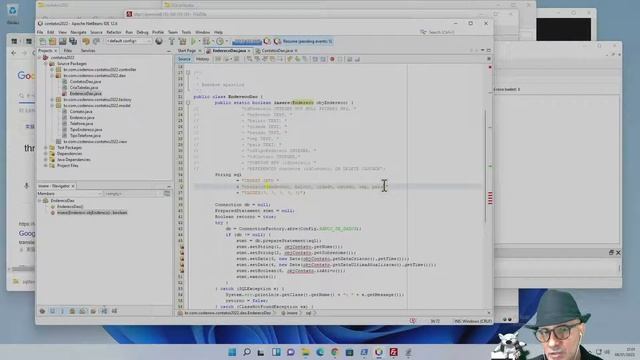Click the Clean and Build icon
The width and height of the screenshot is (640, 360).
pos(182,41)
